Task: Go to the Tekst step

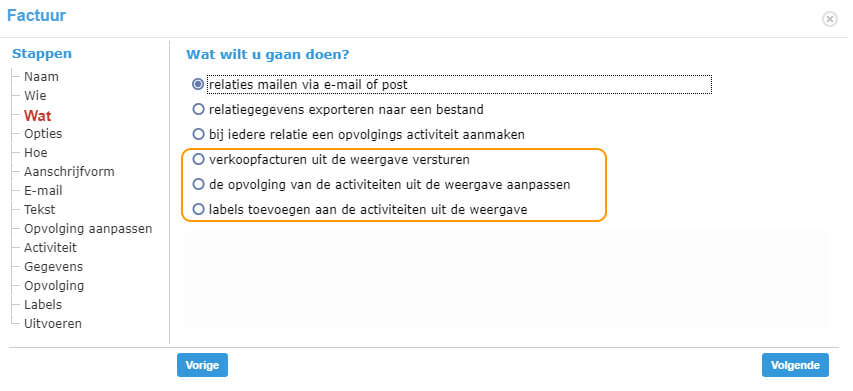Action: (39, 209)
